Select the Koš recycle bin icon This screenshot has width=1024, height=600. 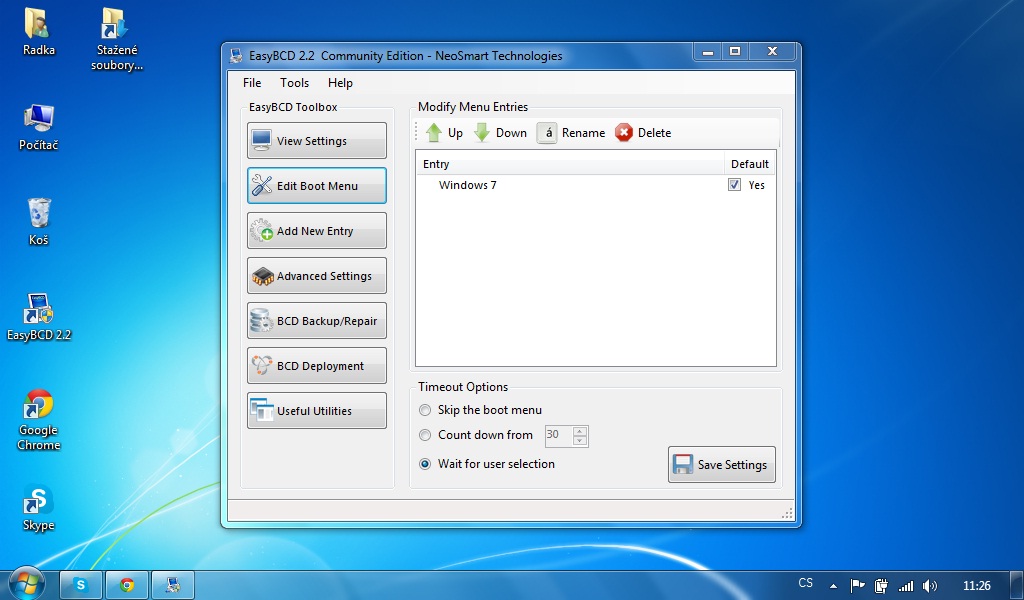(x=39, y=222)
